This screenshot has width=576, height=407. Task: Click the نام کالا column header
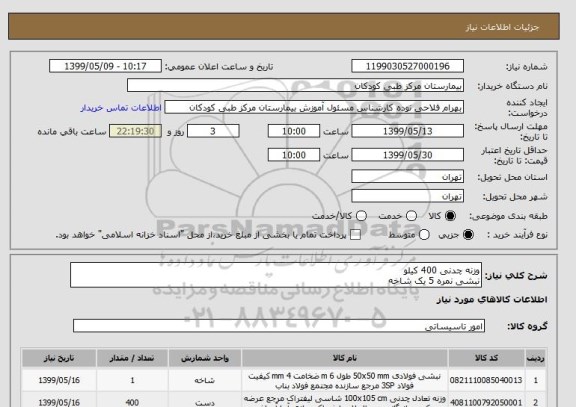[345, 358]
